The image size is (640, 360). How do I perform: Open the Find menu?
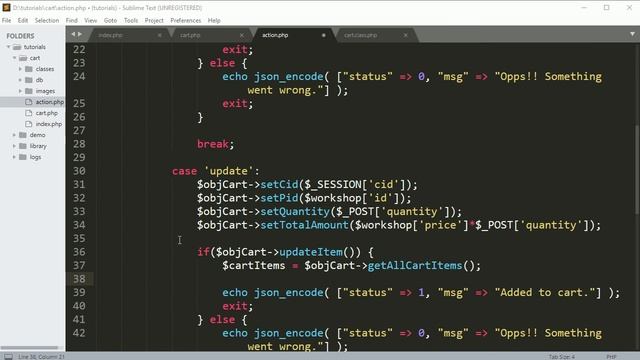(x=71, y=20)
